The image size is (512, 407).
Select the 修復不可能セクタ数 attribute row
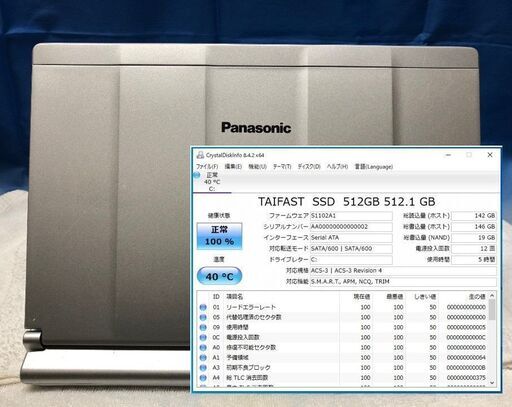click(x=343, y=347)
